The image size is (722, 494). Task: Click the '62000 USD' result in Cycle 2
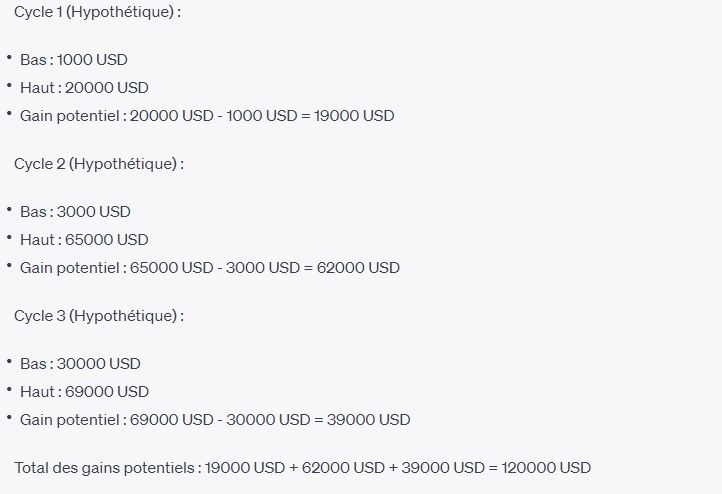358,268
